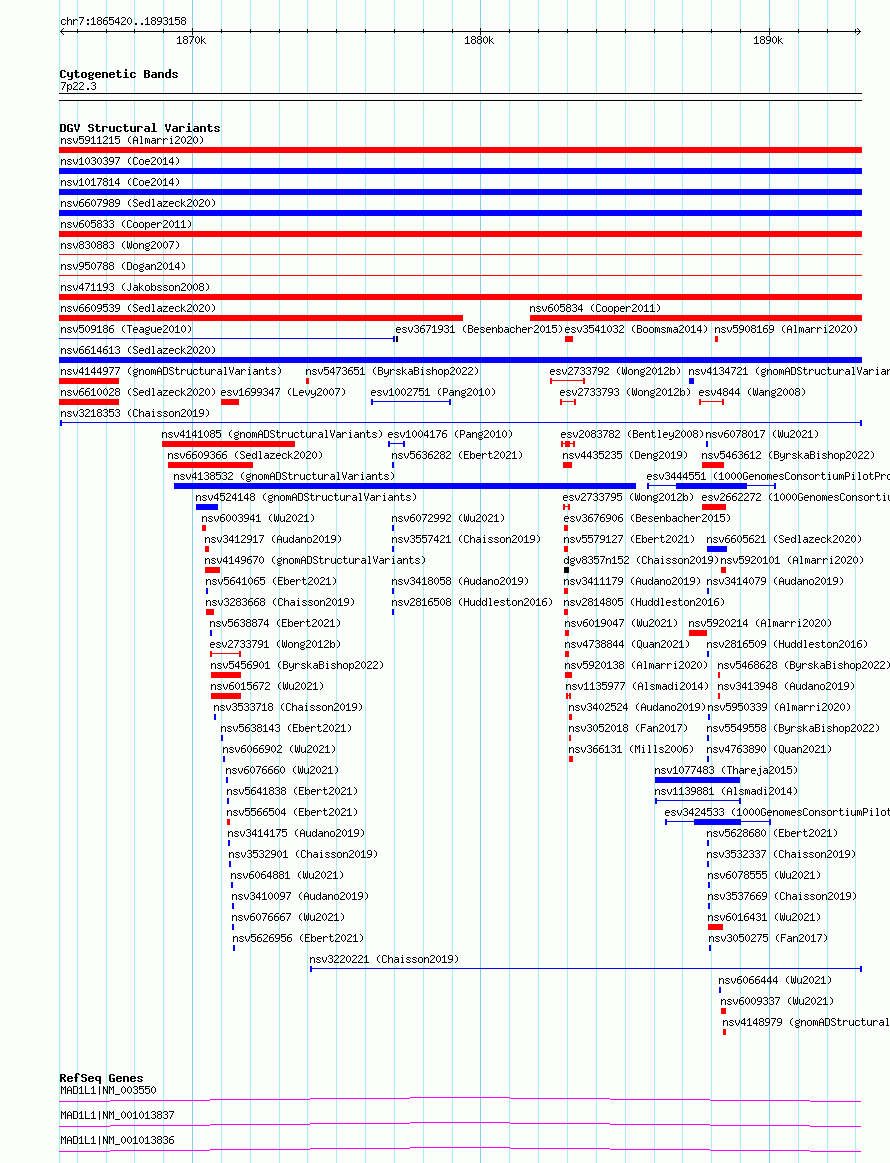This screenshot has height=1163, width=890.
Task: Select the MAD1L1|NM_001013836 transcript label
Action: point(117,1141)
